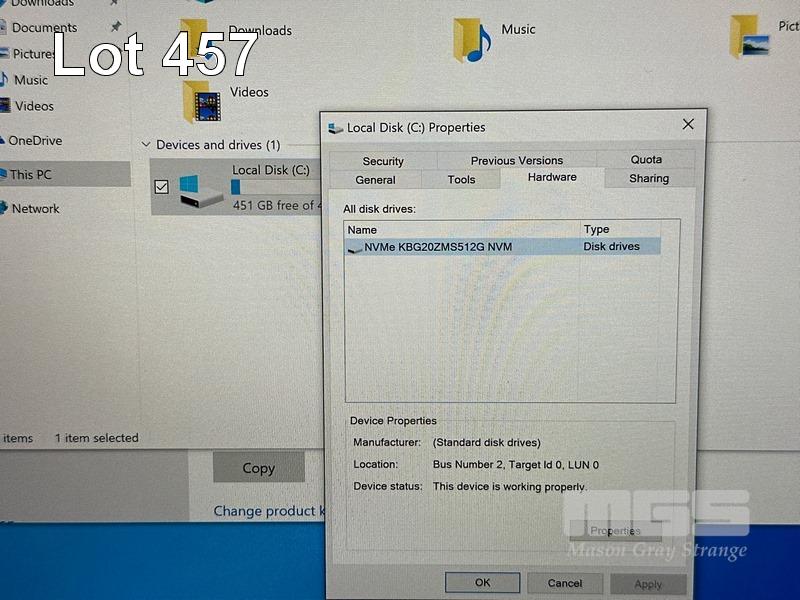Switch to the Security tab
800x600 pixels.
tap(383, 161)
